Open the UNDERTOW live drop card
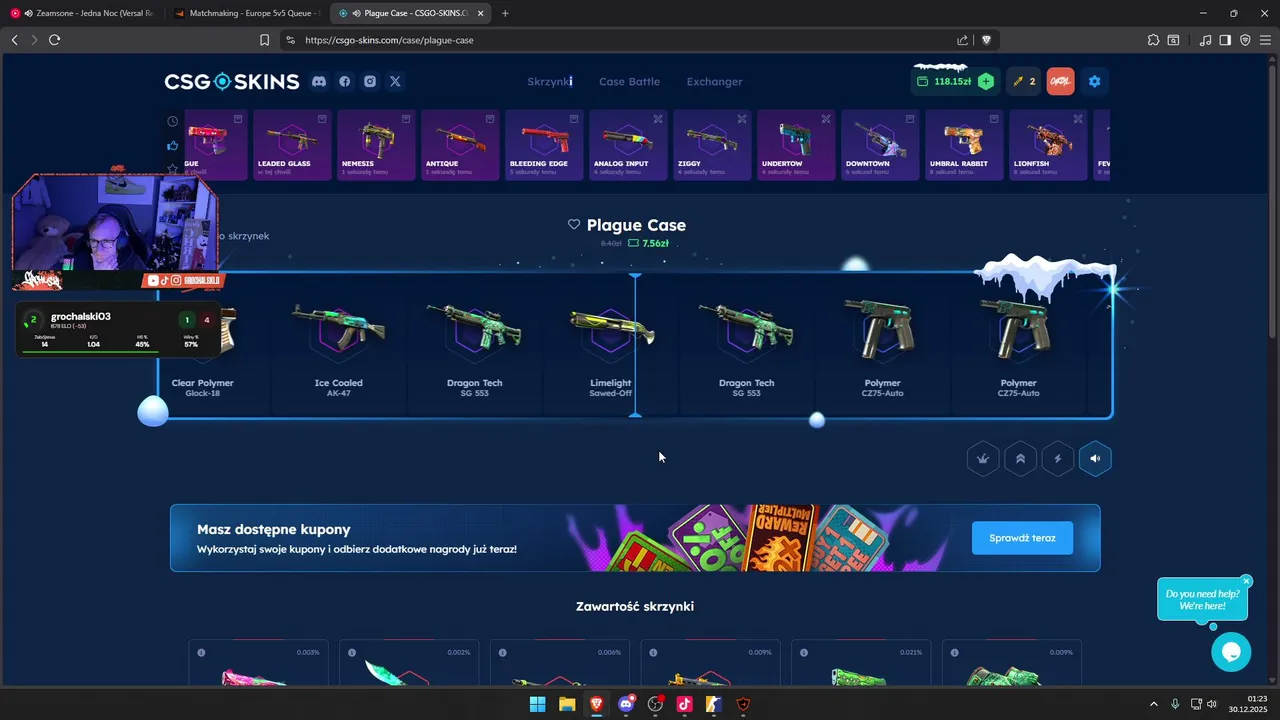Image resolution: width=1280 pixels, height=720 pixels. [796, 145]
